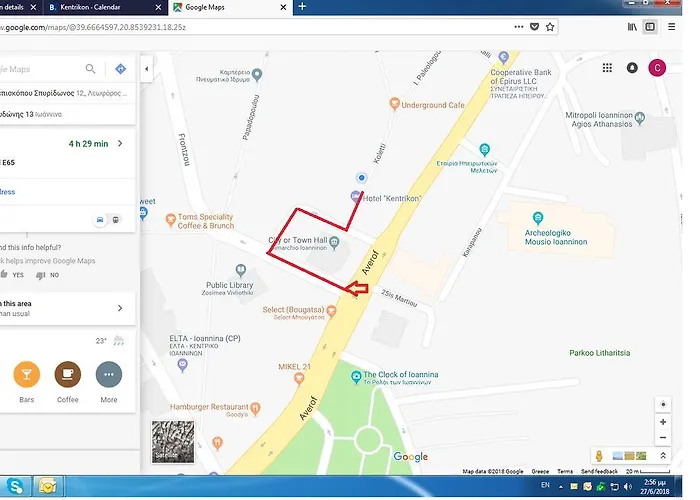The image size is (700, 500).
Task: Open a new browser tab with plus
Action: 302,7
